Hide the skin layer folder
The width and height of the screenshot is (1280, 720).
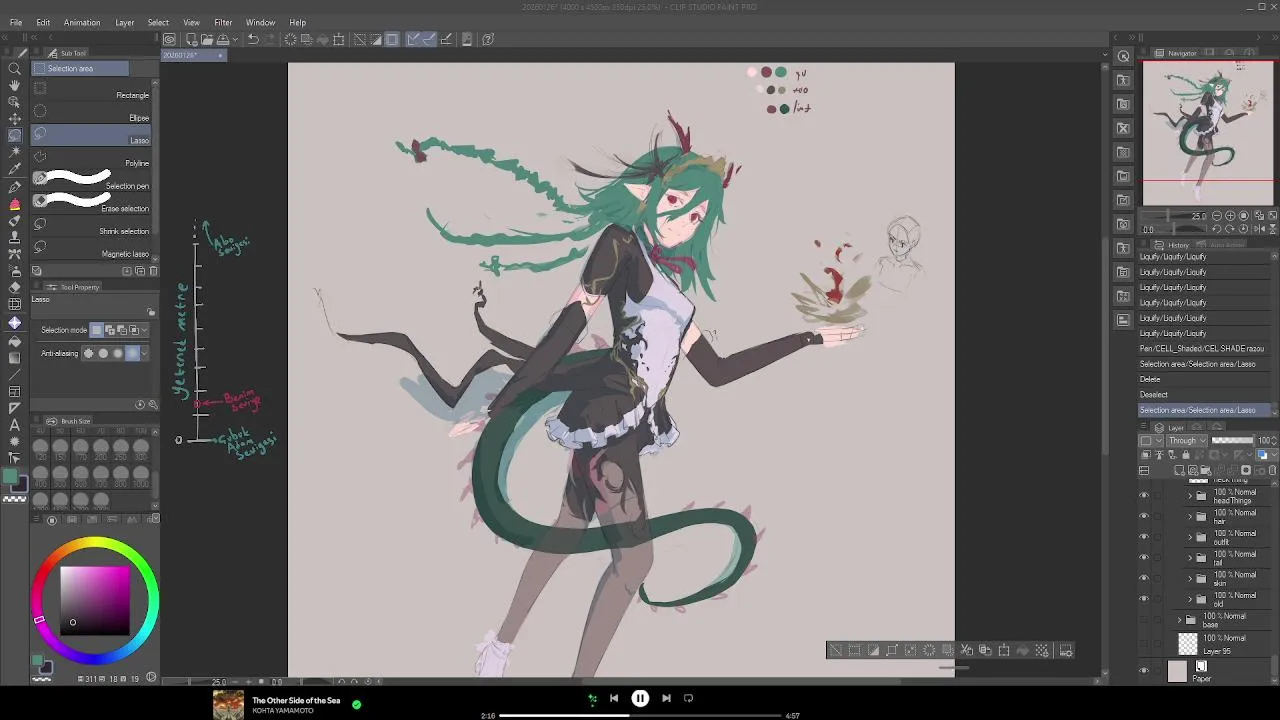pyautogui.click(x=1144, y=578)
